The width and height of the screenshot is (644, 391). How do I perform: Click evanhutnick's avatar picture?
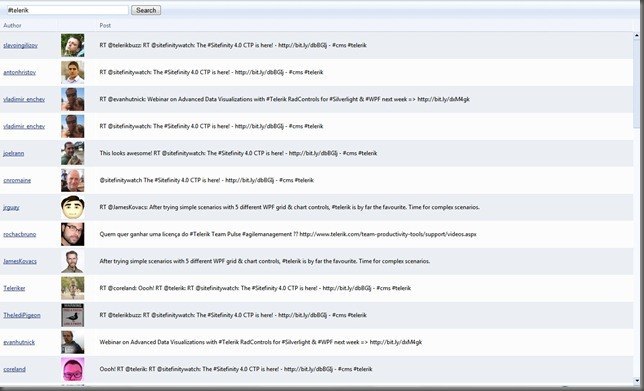pos(73,342)
